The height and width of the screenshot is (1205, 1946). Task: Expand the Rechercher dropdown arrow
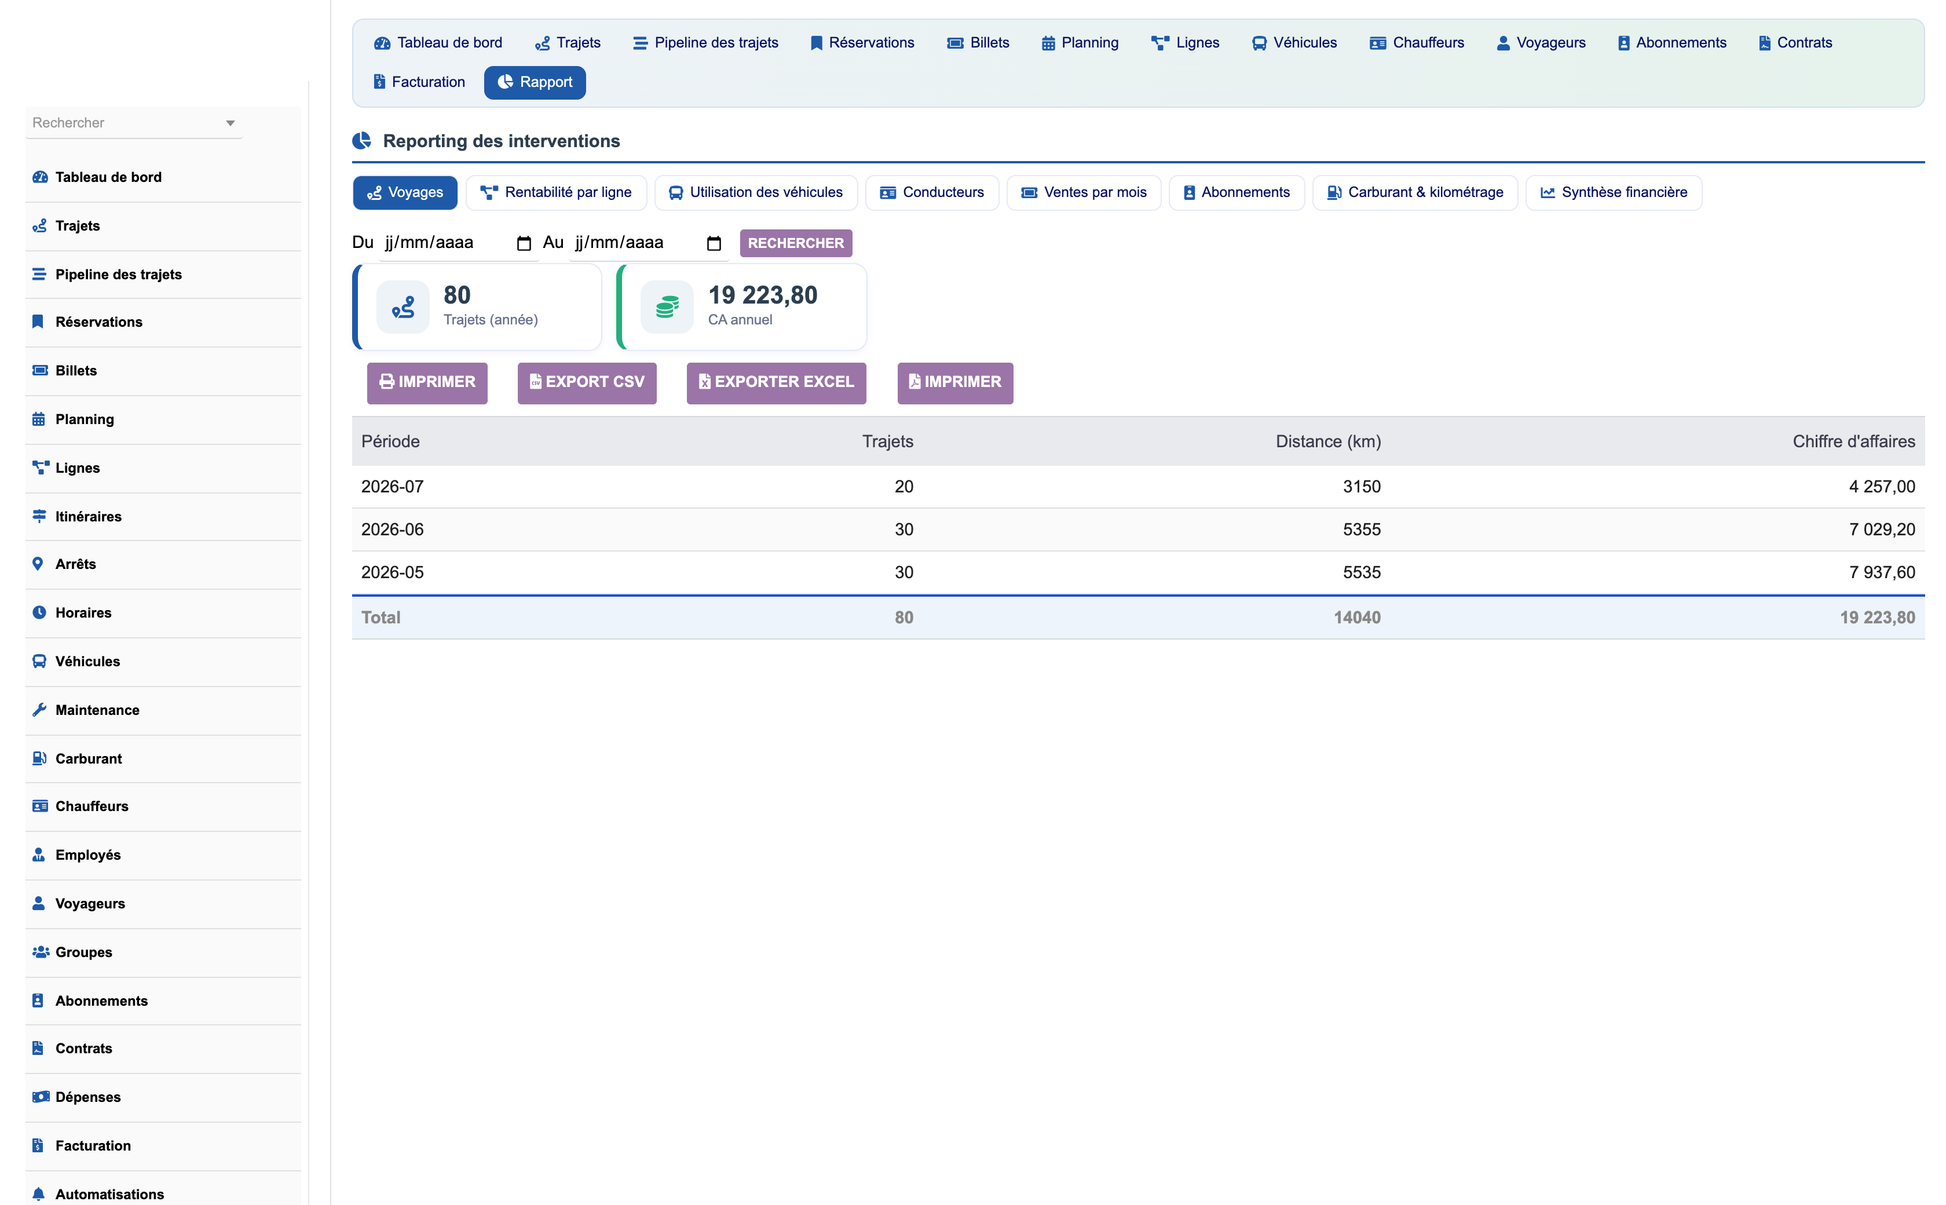click(x=230, y=123)
